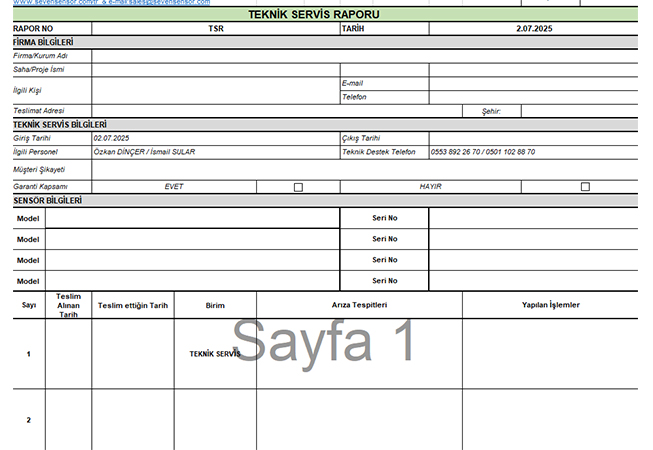
Task: Select the TSR report number cell
Action: tap(216, 29)
